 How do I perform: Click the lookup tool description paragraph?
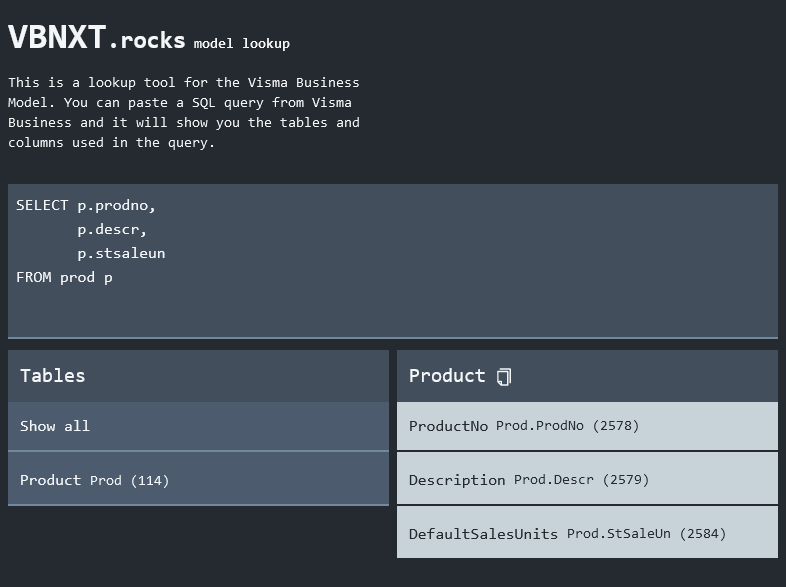coord(184,112)
